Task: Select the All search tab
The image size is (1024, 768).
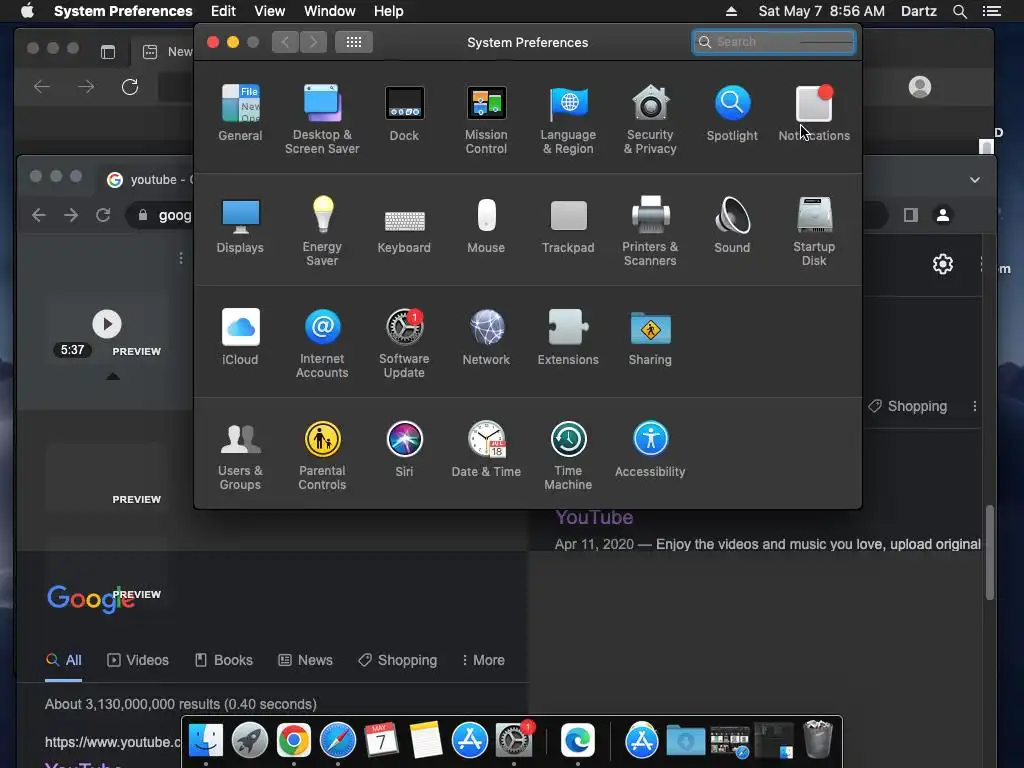Action: tap(63, 660)
